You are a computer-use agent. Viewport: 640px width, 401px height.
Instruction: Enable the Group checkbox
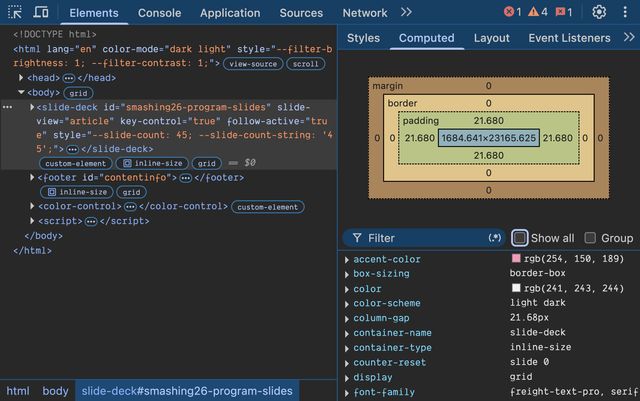590,238
